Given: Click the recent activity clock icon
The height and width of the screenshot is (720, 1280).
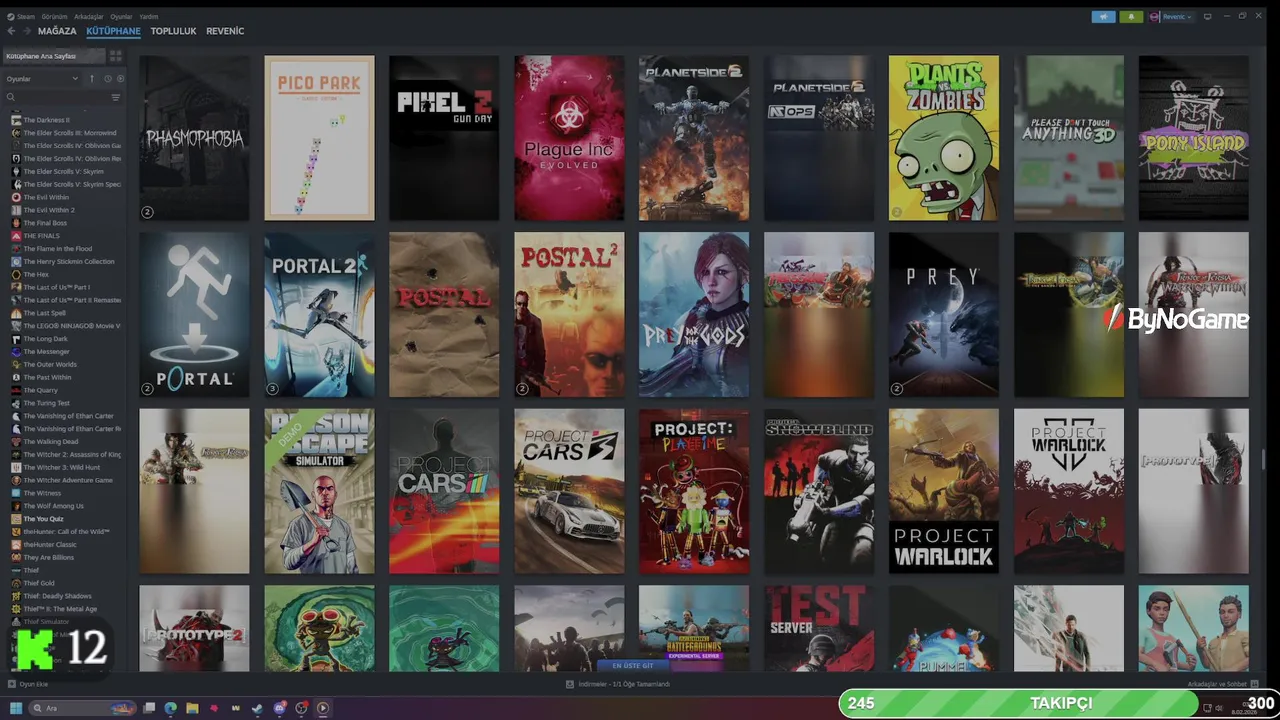Looking at the screenshot, I should pos(108,79).
